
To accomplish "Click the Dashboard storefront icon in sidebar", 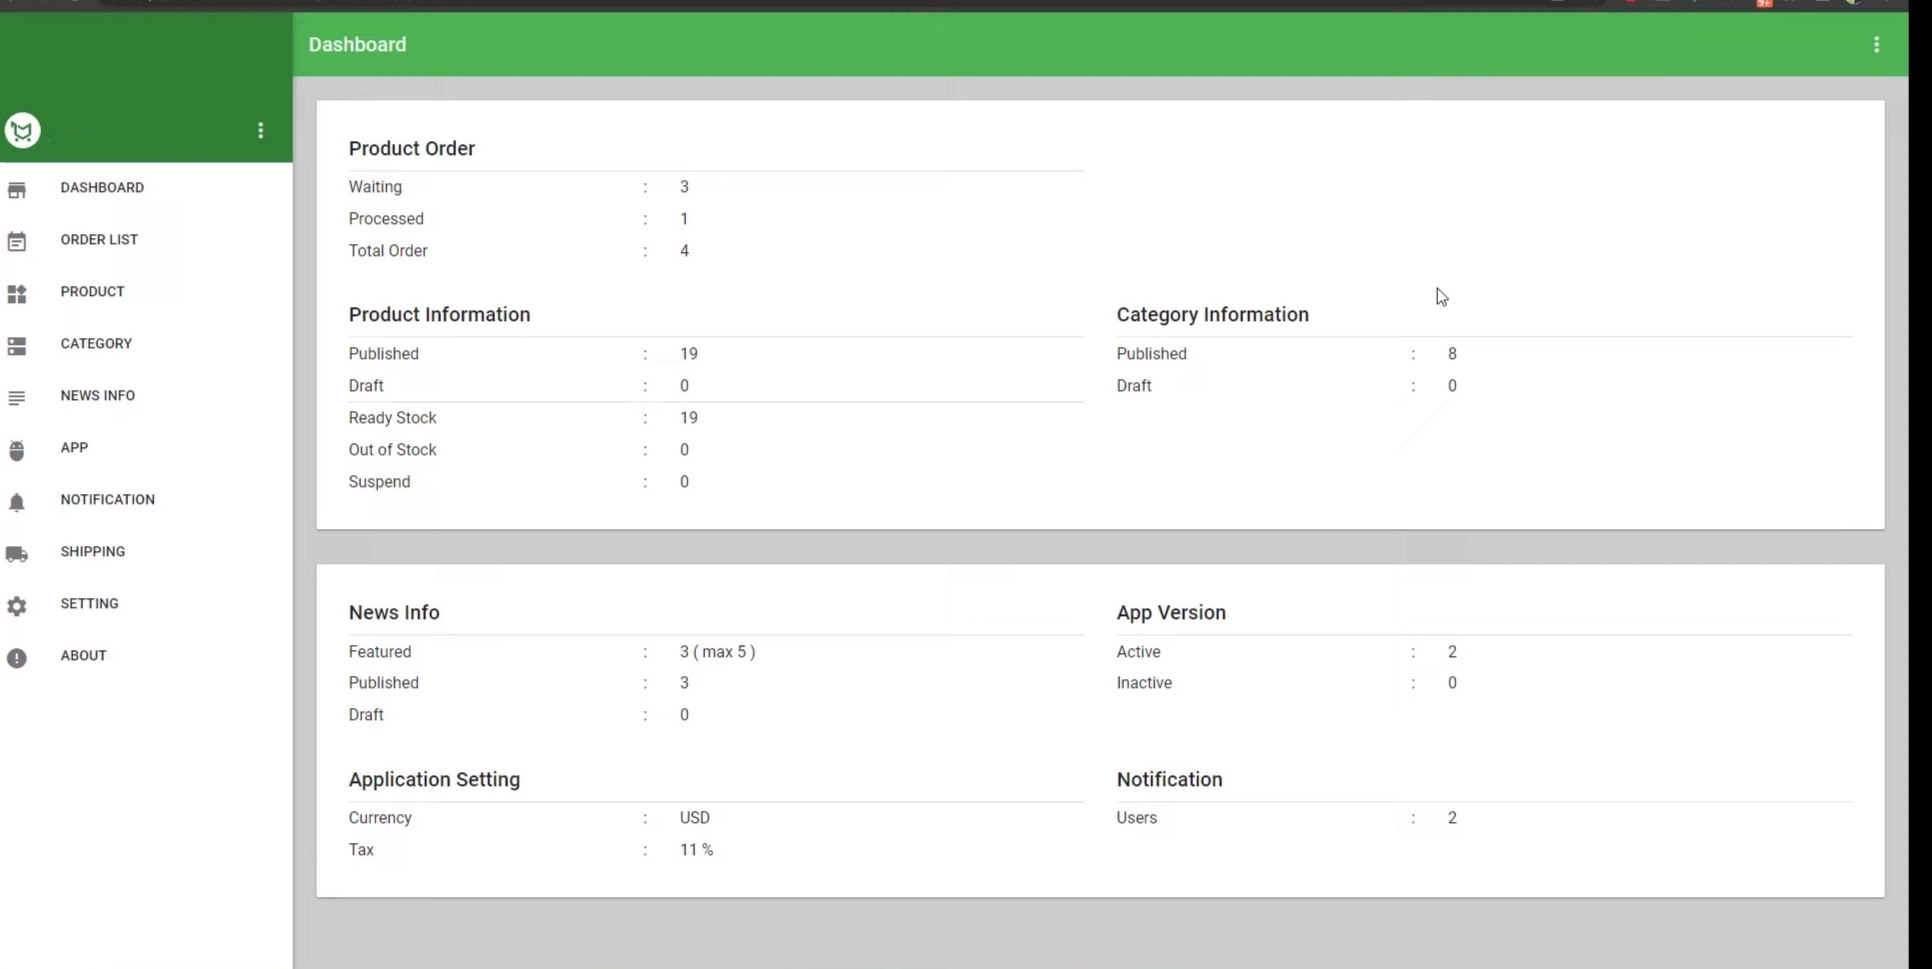I will (x=17, y=190).
